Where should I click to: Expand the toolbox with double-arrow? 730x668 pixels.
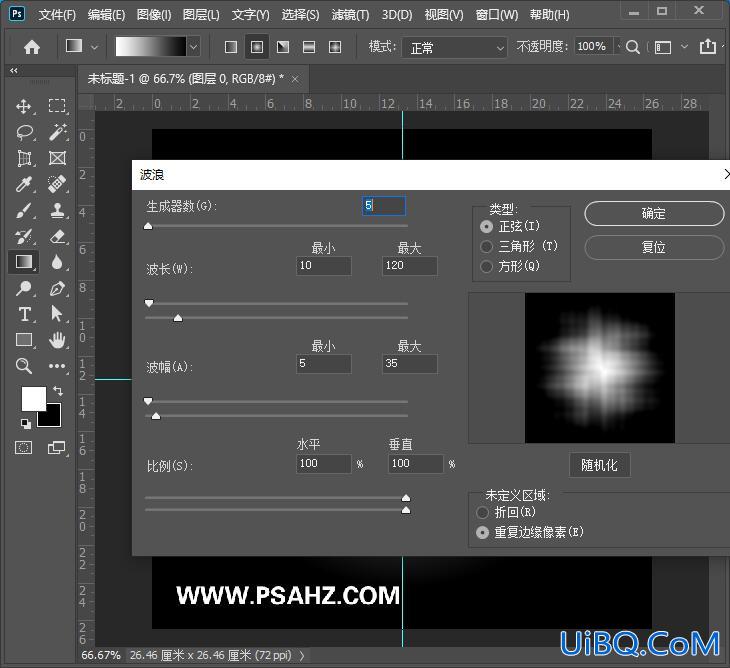pyautogui.click(x=14, y=71)
